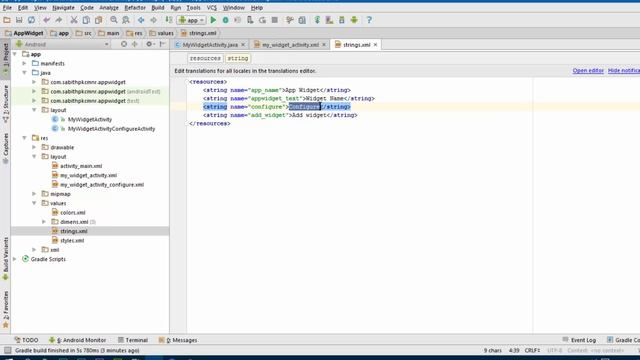This screenshot has height=360, width=640.
Task: Click the Open folder toolbar icon
Action: click(x=7, y=20)
